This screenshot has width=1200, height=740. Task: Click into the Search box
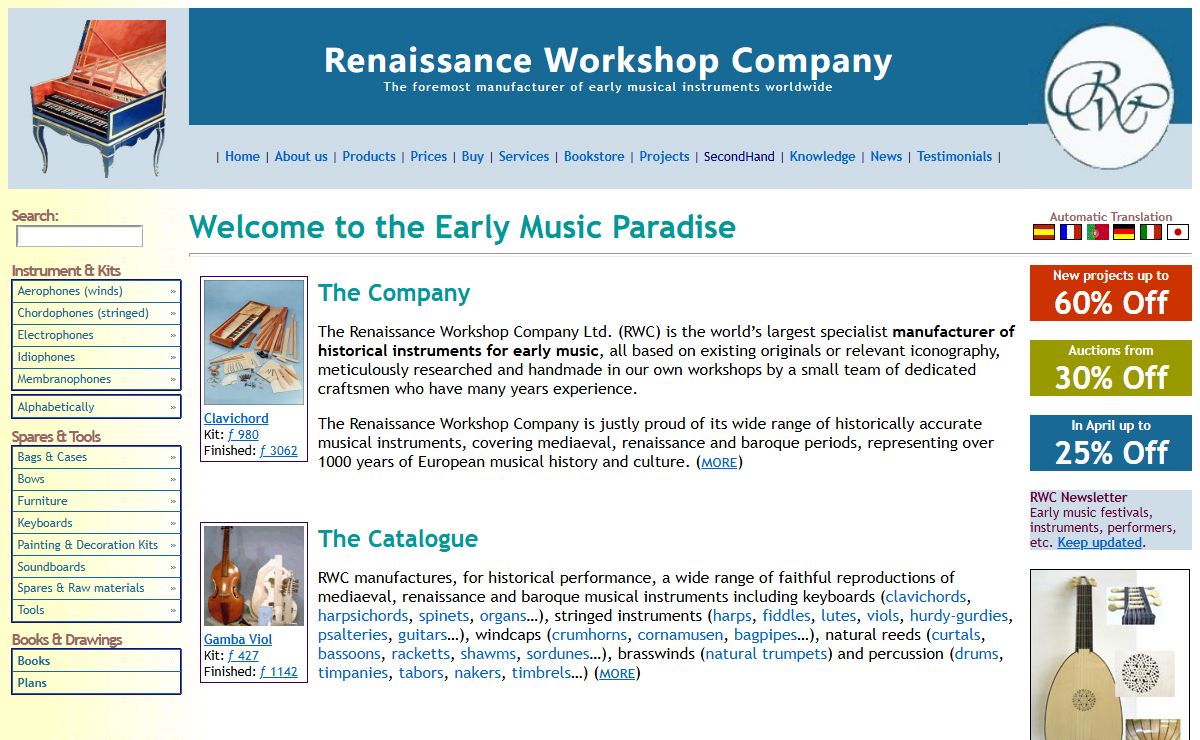pyautogui.click(x=80, y=236)
